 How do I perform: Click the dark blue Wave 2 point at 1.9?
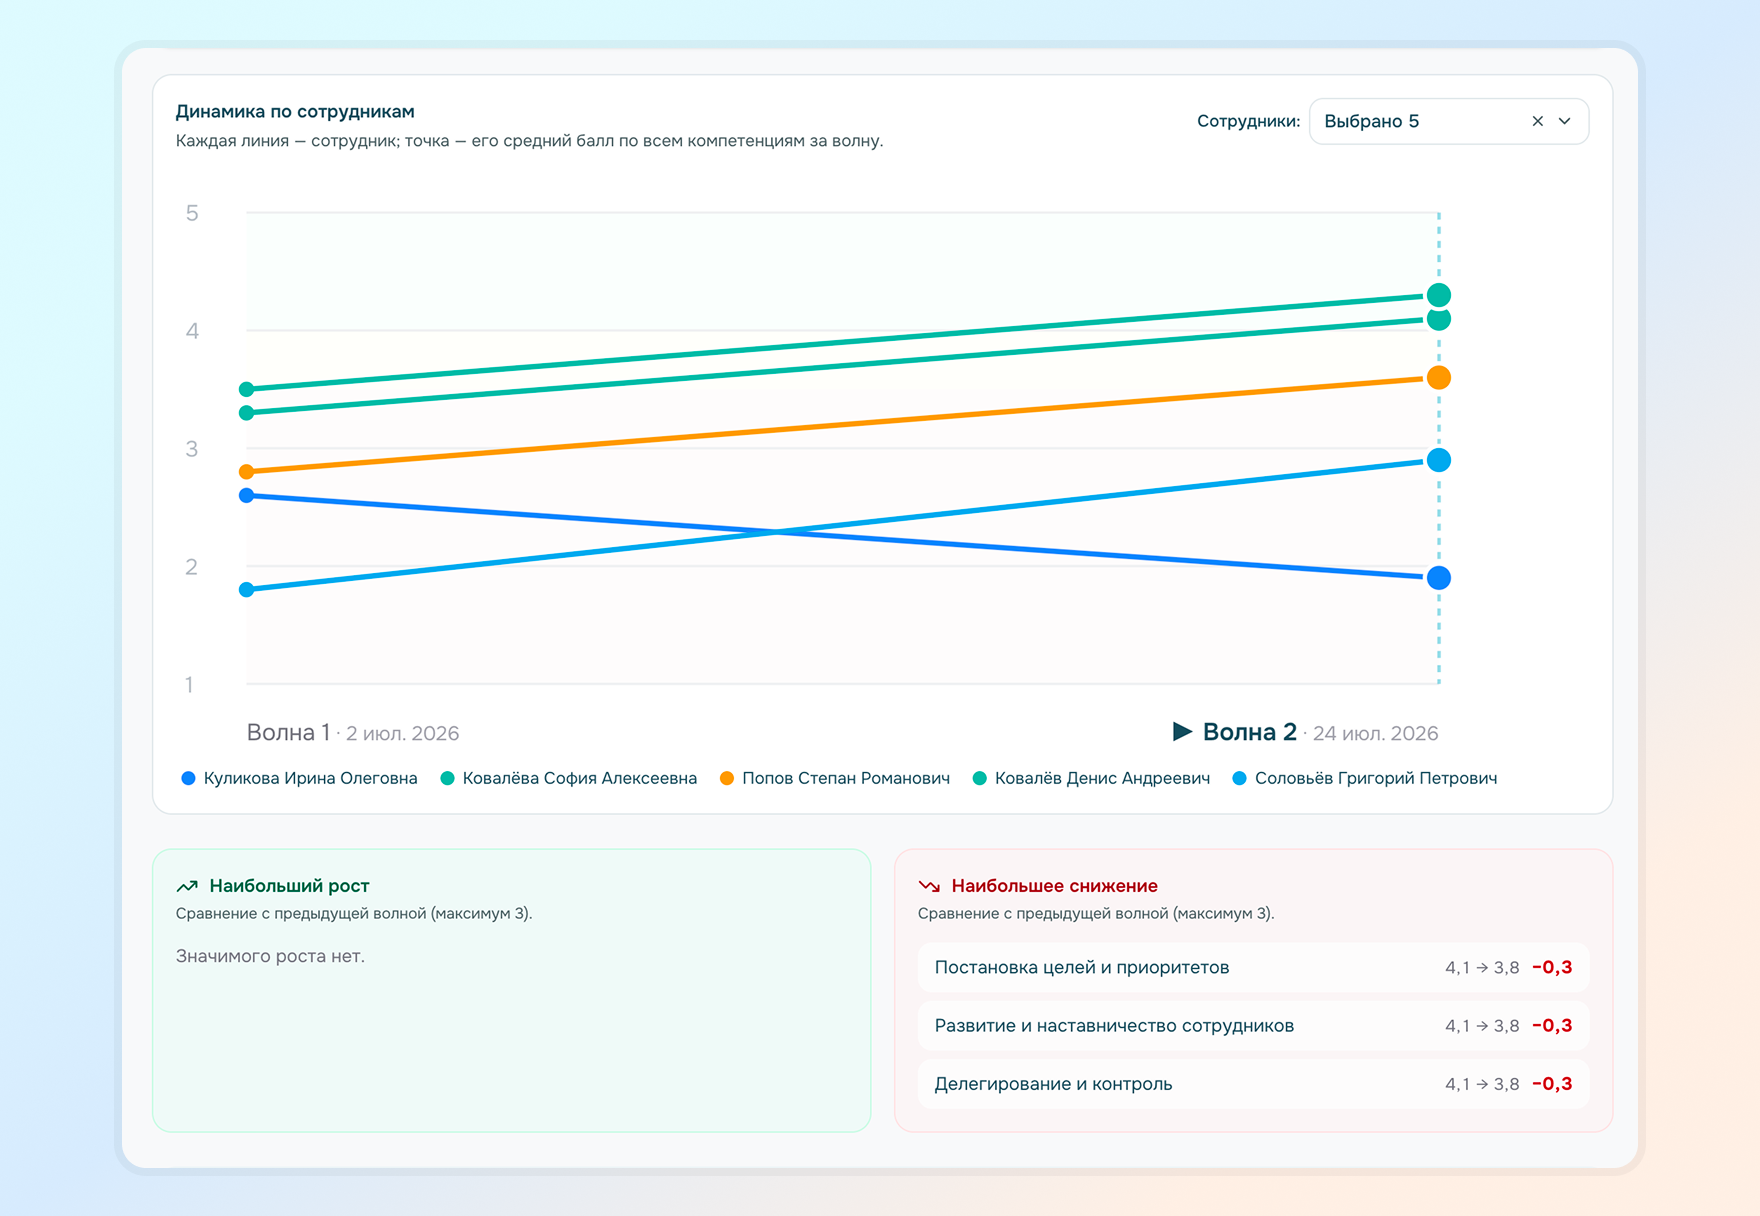pos(1439,578)
